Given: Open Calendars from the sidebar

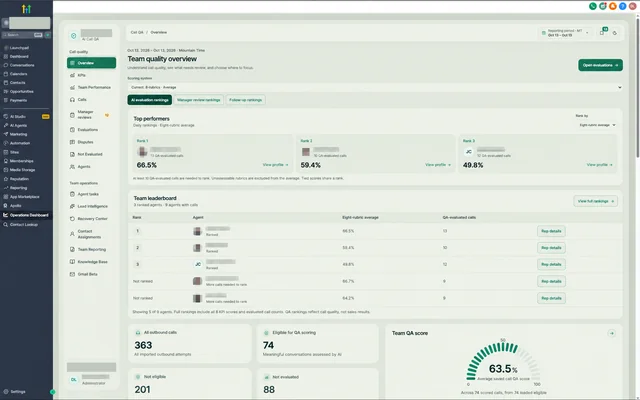Looking at the screenshot, I should tap(18, 74).
